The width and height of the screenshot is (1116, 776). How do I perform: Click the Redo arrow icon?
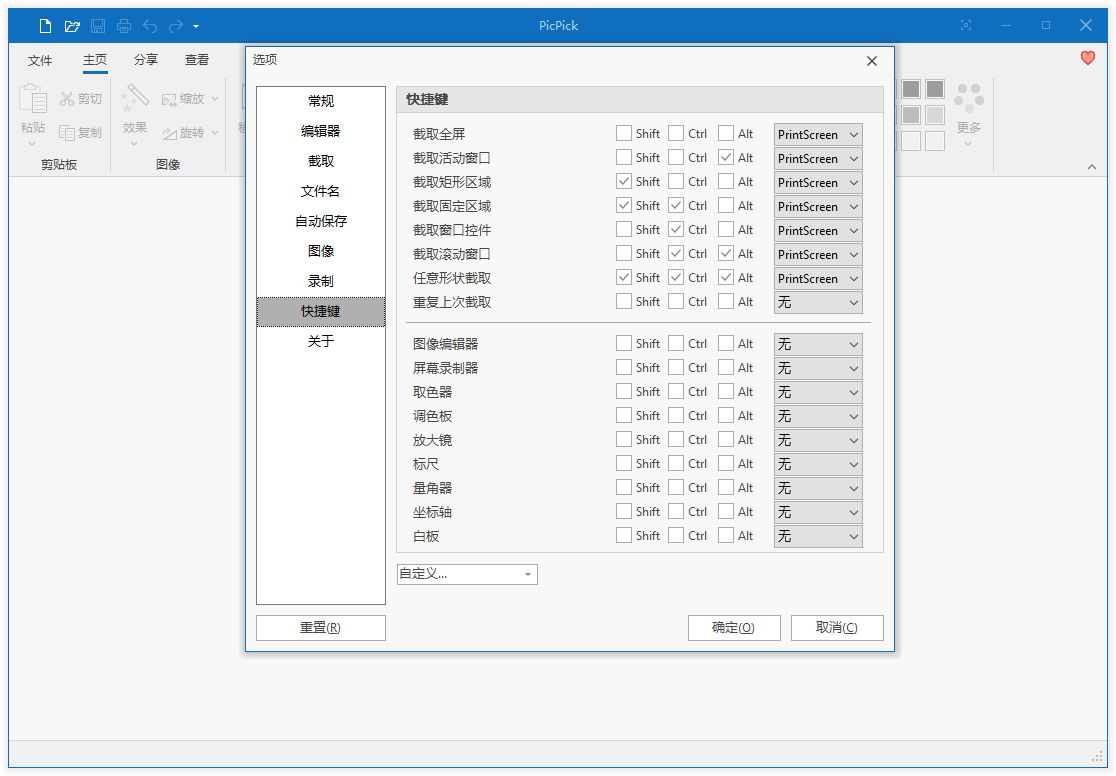tap(176, 25)
